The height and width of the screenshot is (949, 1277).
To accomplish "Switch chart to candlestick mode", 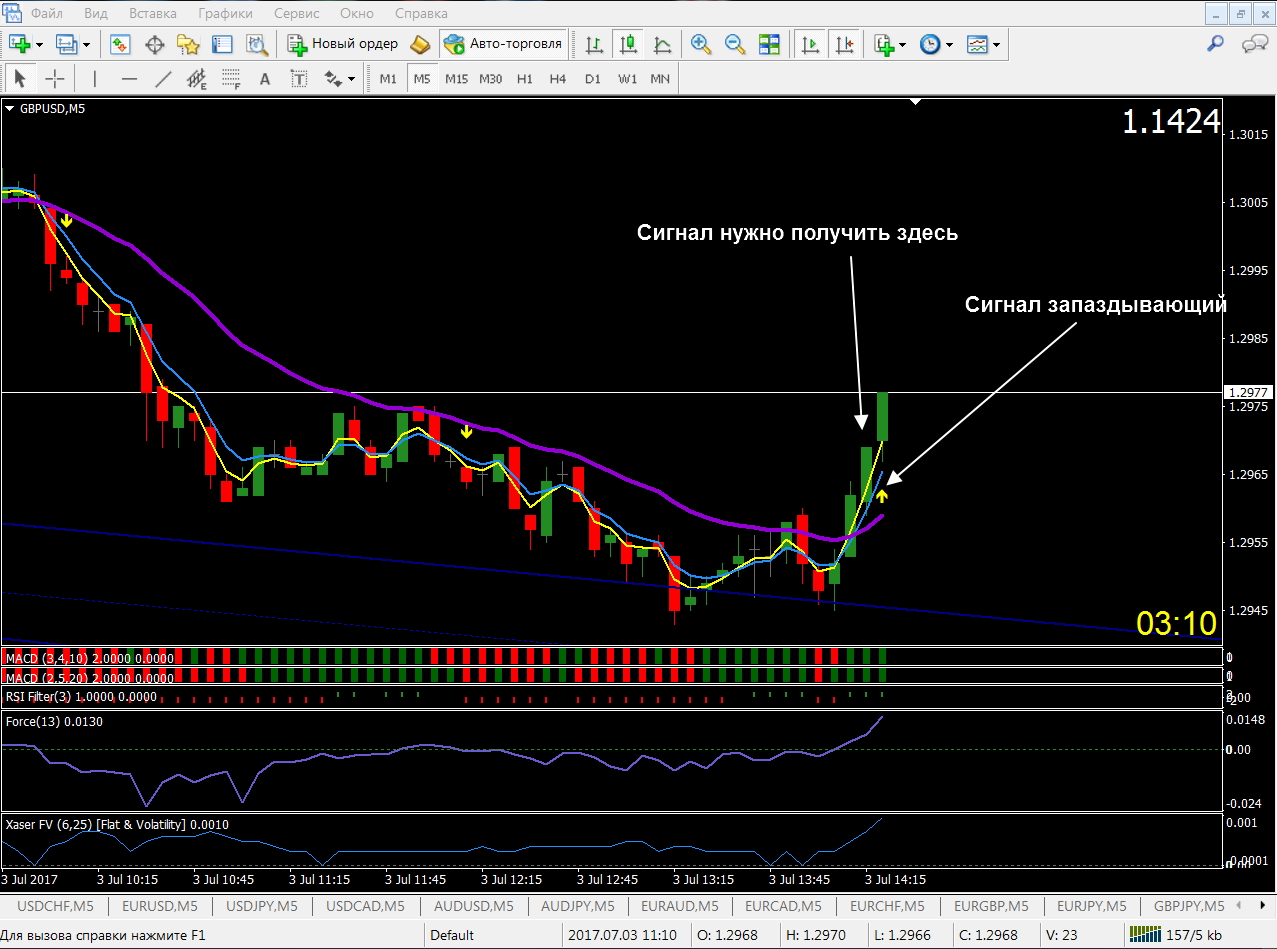I will tap(628, 44).
